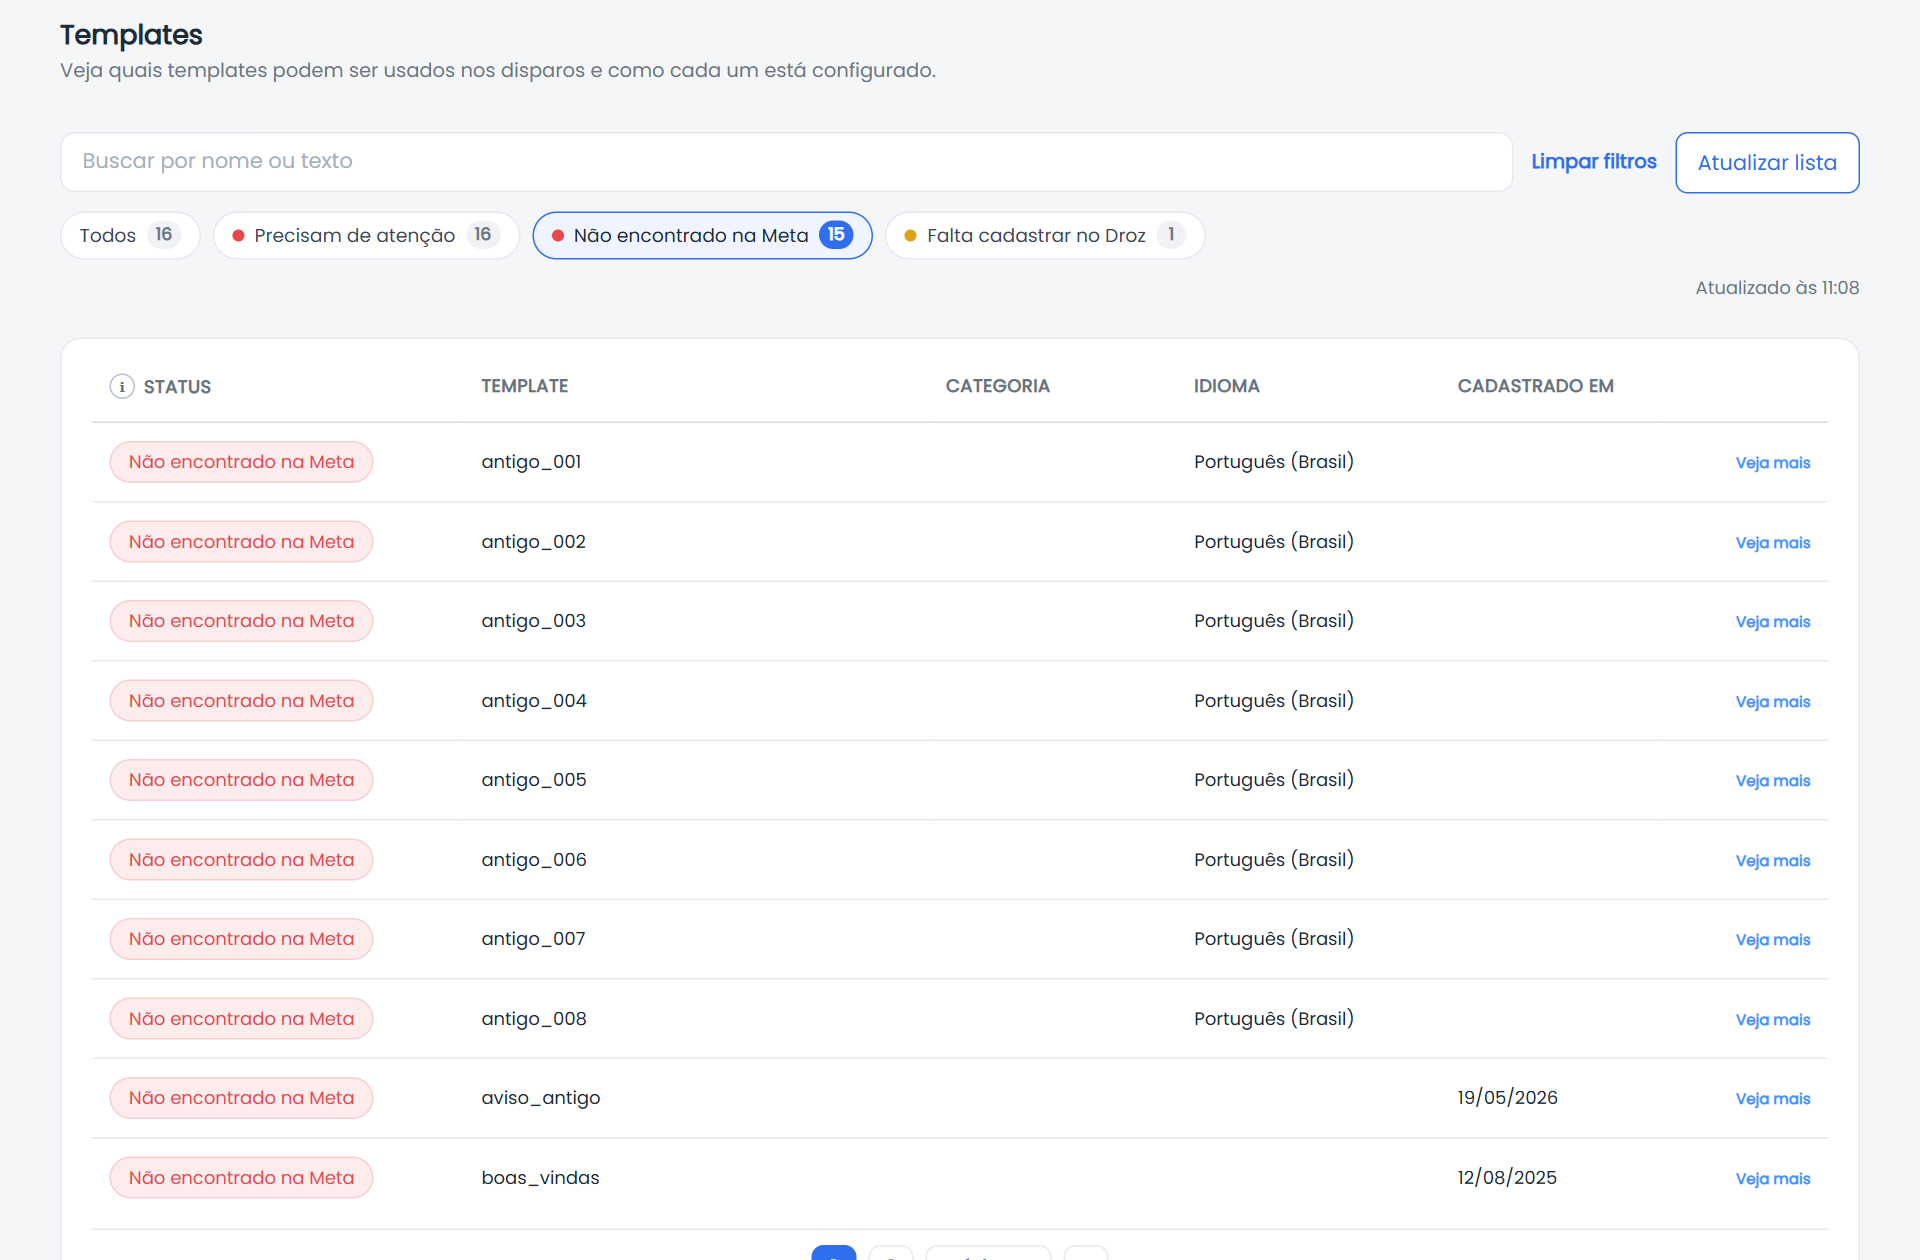
Task: Click the Templates page heading
Action: pos(131,35)
